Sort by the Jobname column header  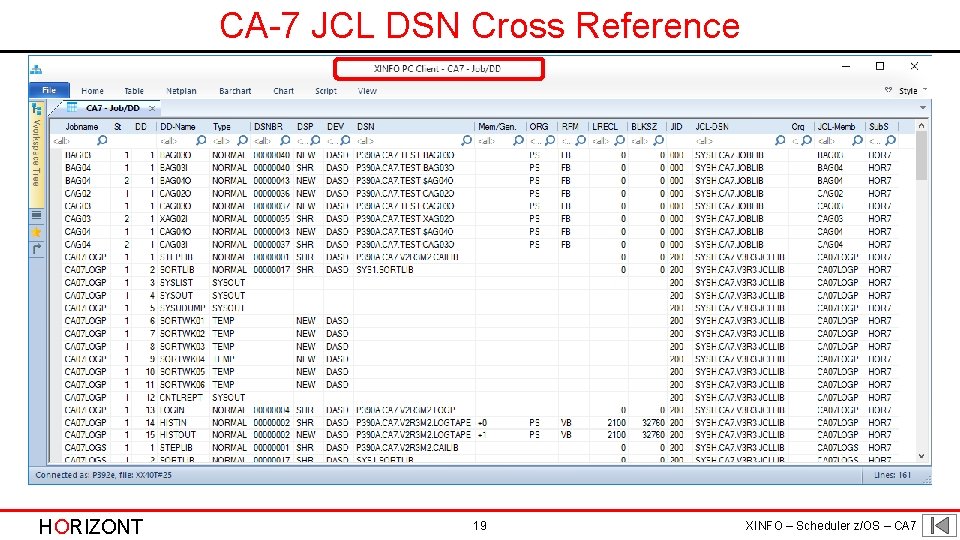point(81,127)
